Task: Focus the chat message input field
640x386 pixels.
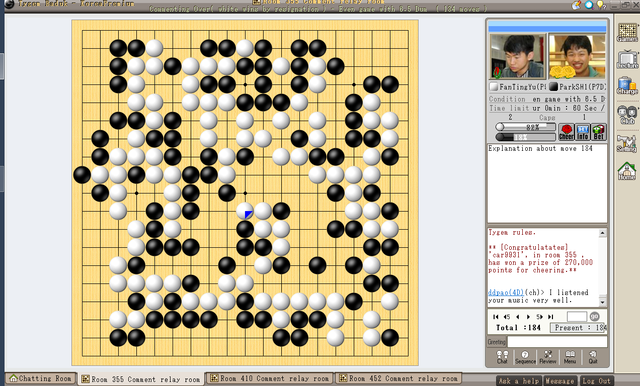Action: (x=557, y=342)
